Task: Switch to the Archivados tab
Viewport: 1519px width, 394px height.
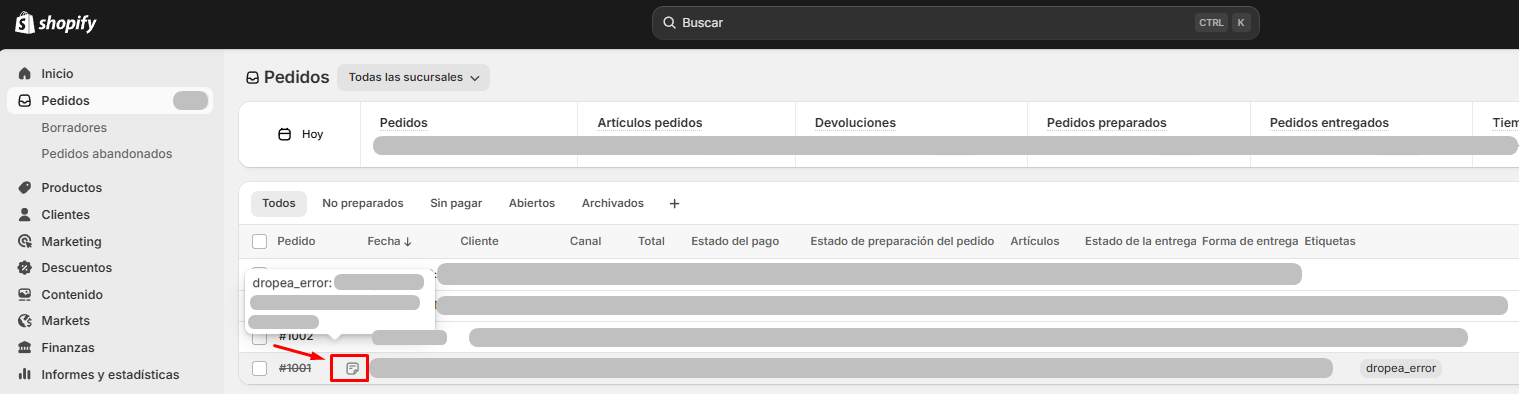Action: coord(613,203)
